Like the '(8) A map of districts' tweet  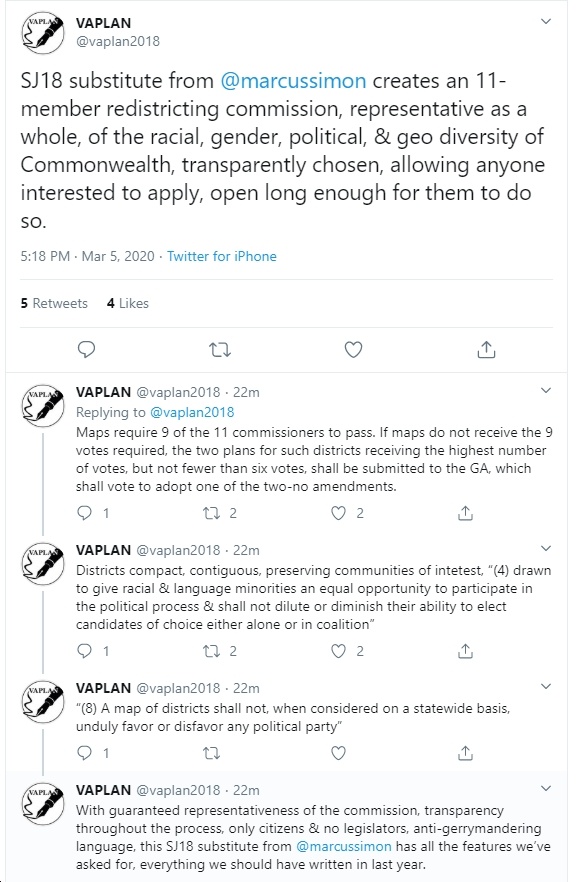click(338, 753)
